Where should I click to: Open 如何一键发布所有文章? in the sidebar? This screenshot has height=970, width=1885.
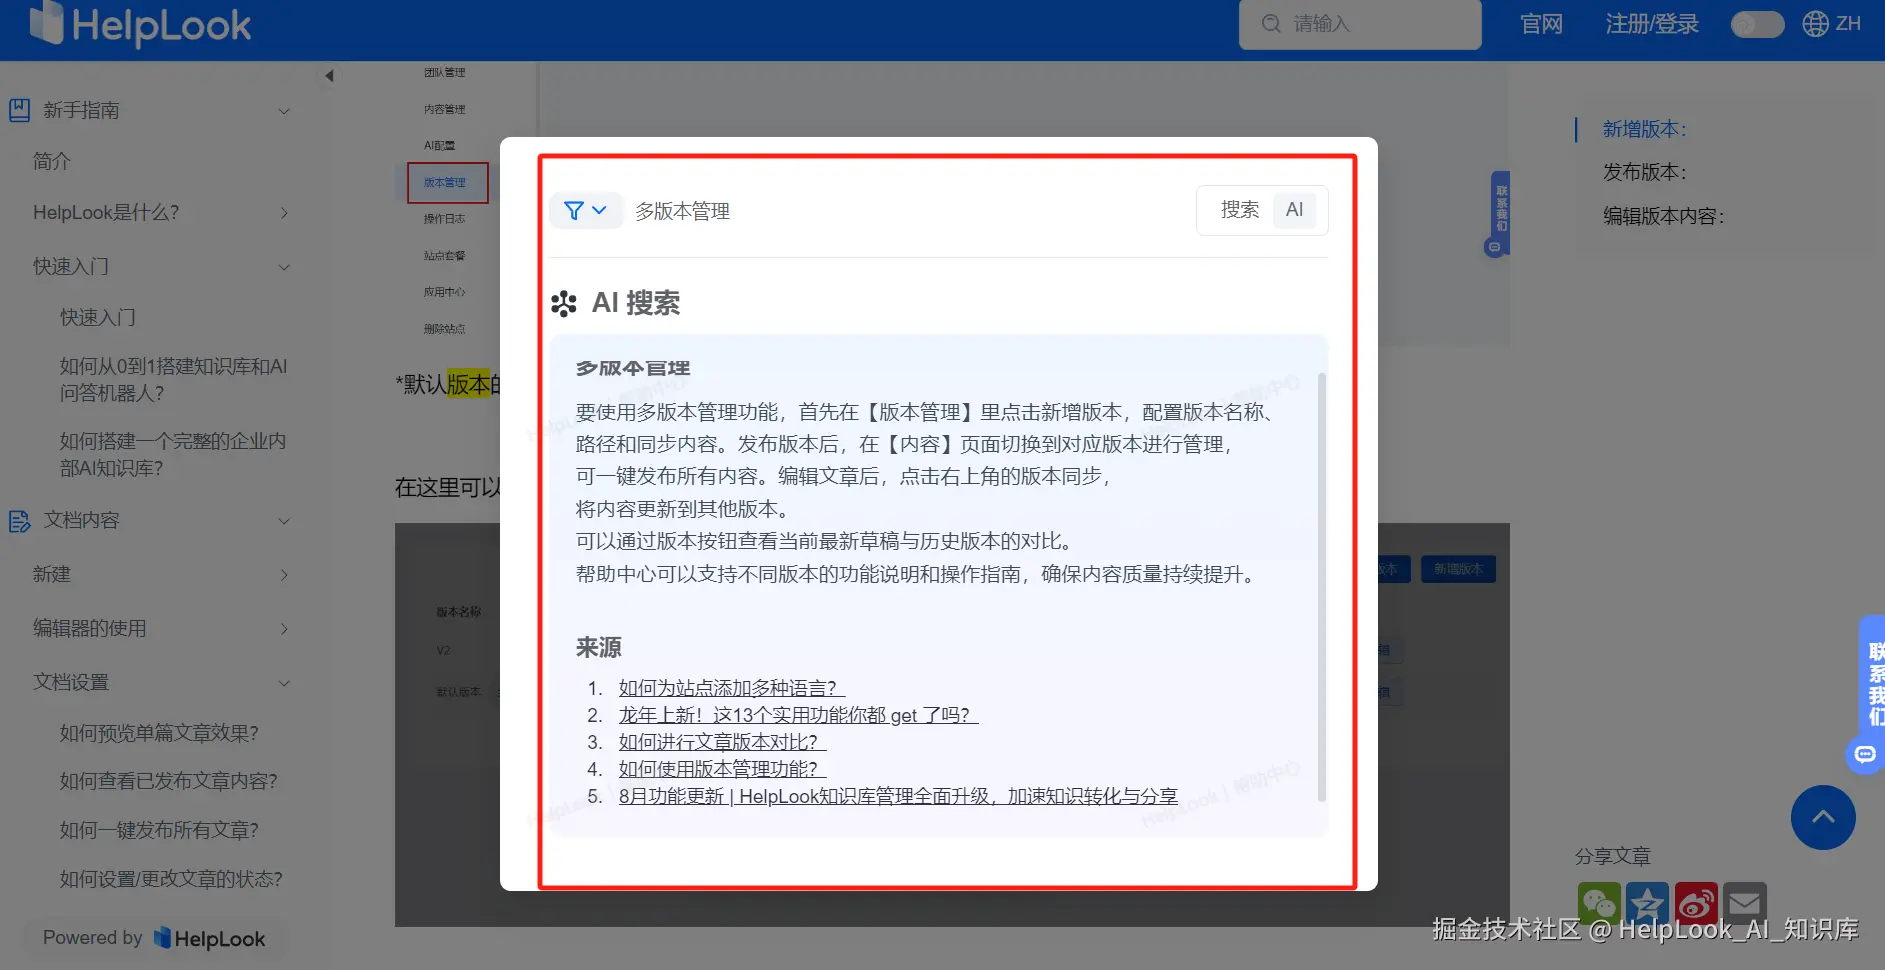(x=159, y=830)
